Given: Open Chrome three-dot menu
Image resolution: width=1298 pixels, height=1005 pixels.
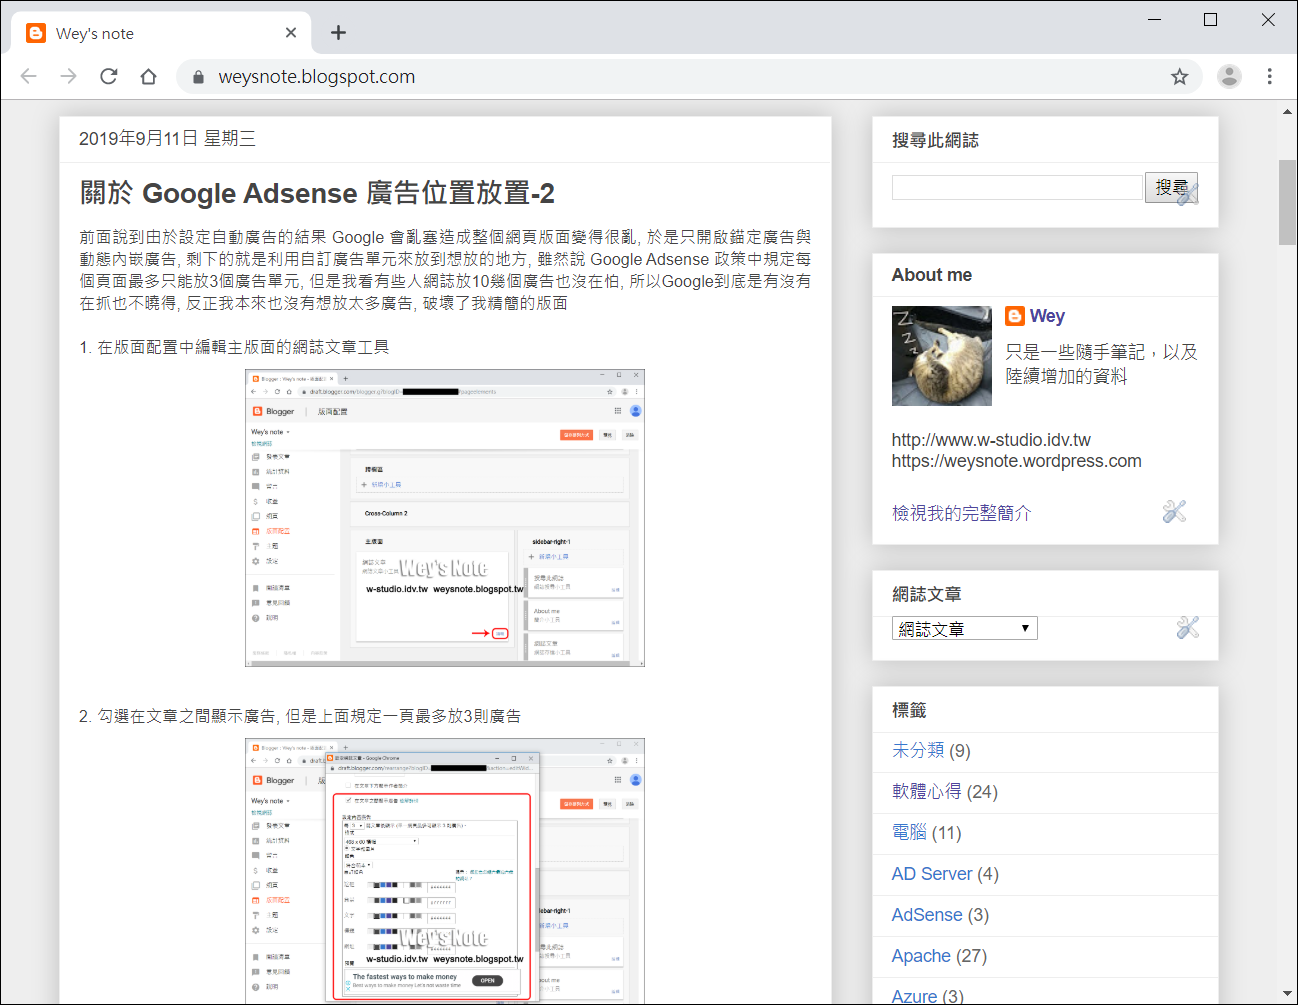Looking at the screenshot, I should click(1269, 76).
